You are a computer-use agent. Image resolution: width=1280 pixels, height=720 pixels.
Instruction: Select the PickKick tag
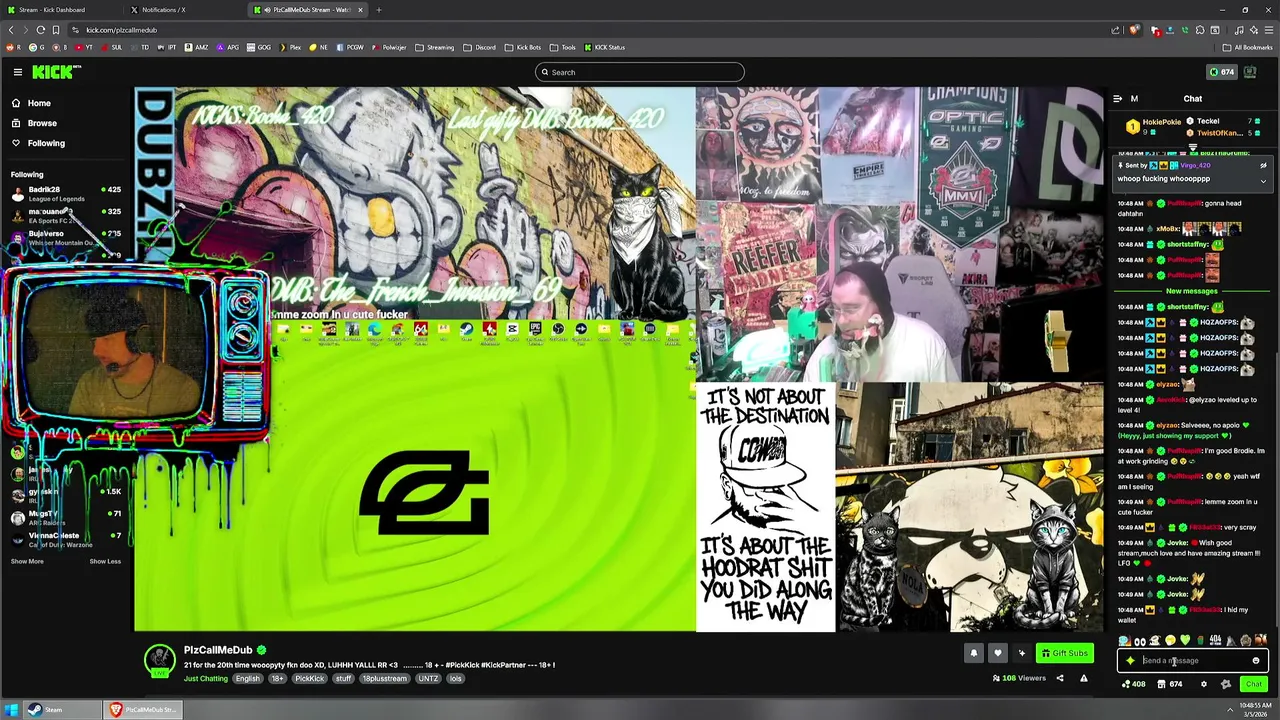click(x=309, y=678)
